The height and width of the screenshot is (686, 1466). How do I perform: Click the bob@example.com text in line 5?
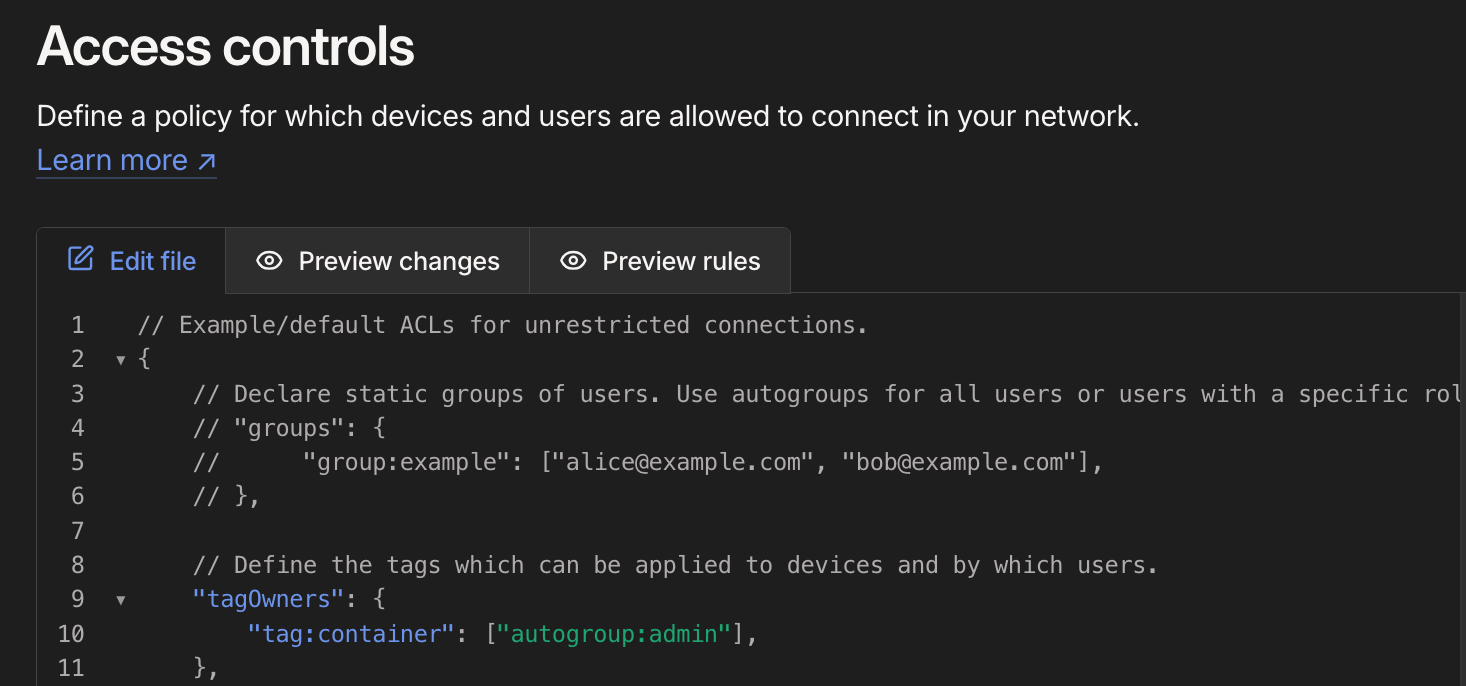(959, 462)
